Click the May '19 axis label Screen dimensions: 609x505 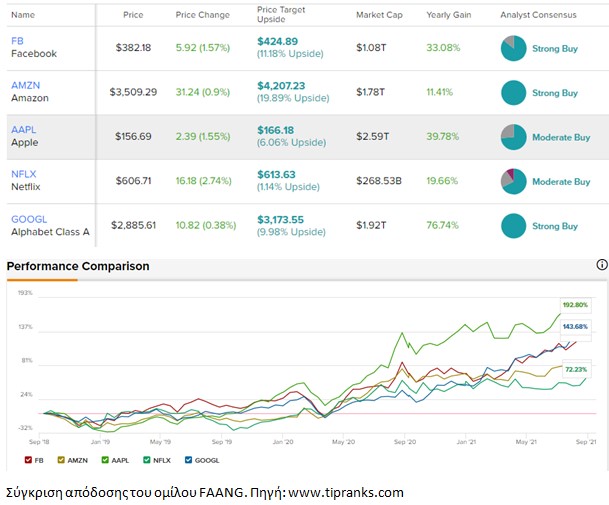click(160, 442)
